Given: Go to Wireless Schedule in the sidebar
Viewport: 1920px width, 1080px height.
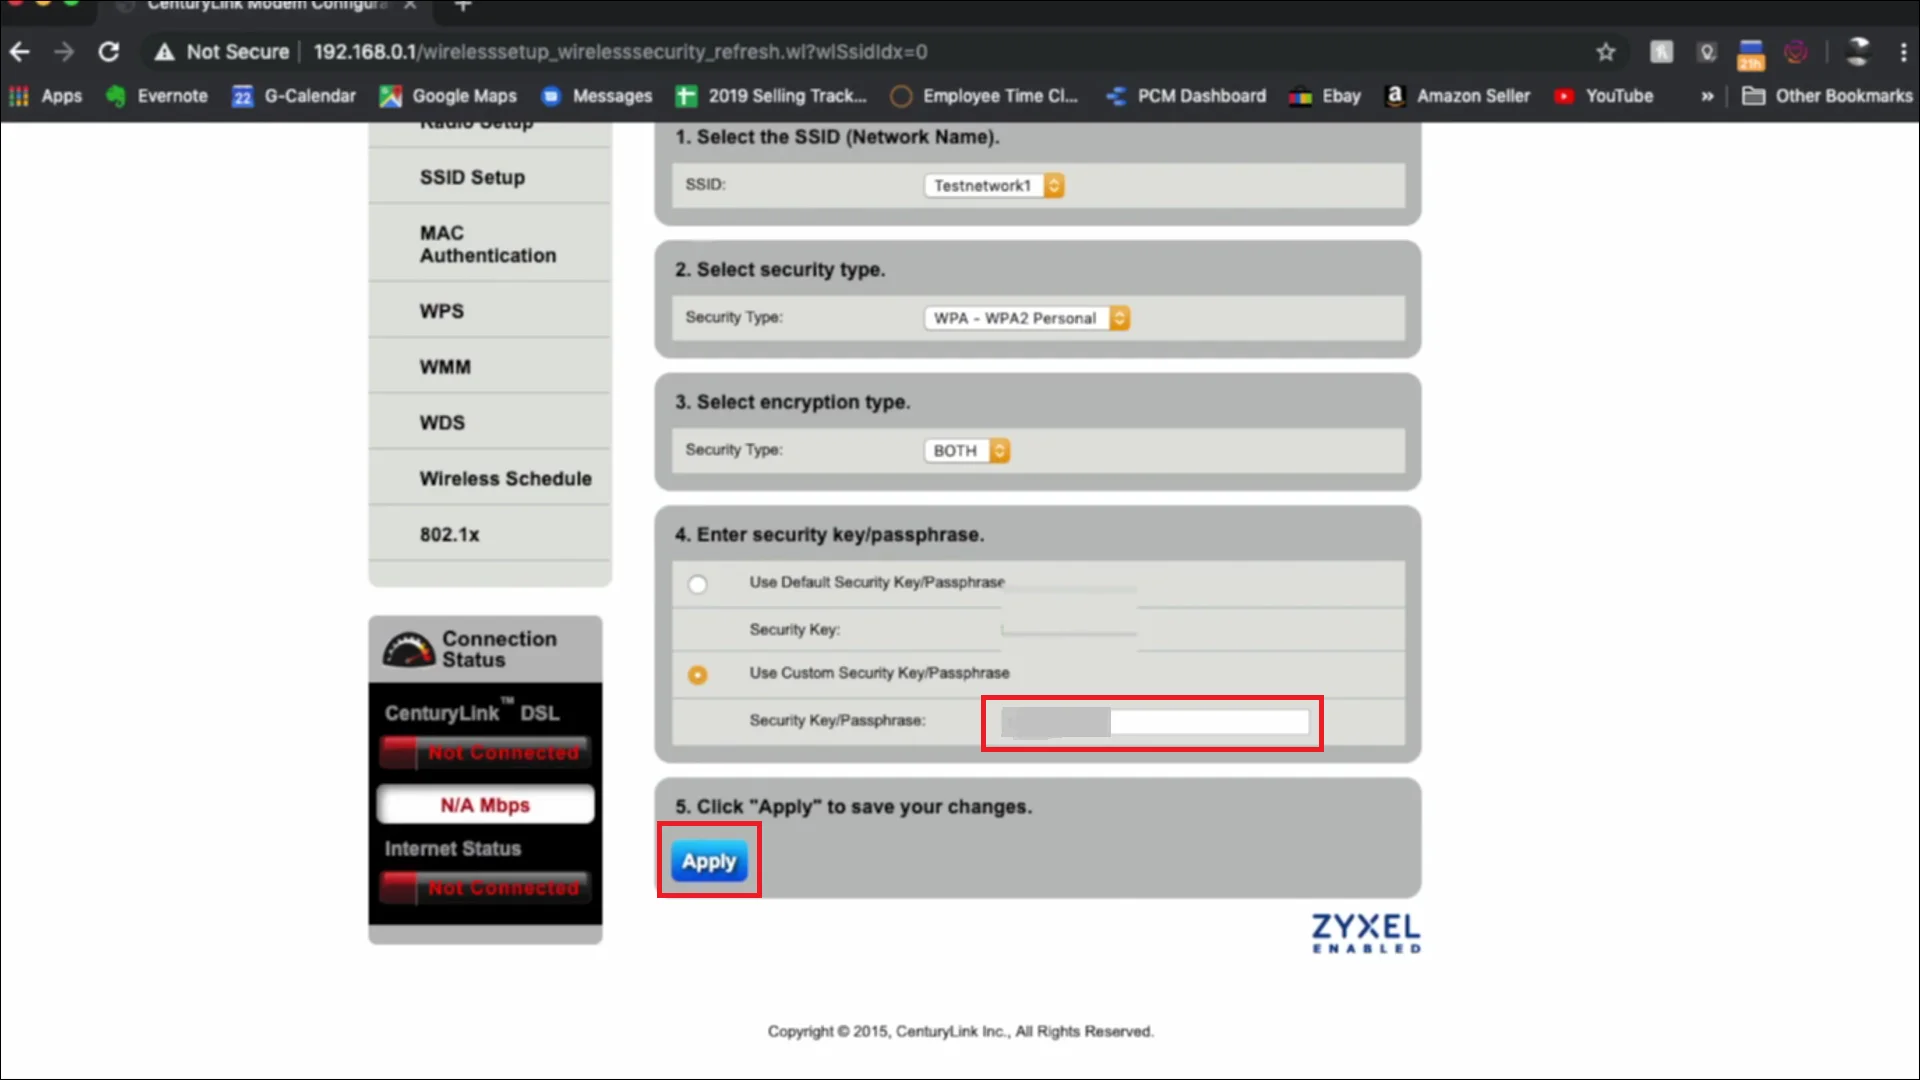Looking at the screenshot, I should [x=505, y=479].
